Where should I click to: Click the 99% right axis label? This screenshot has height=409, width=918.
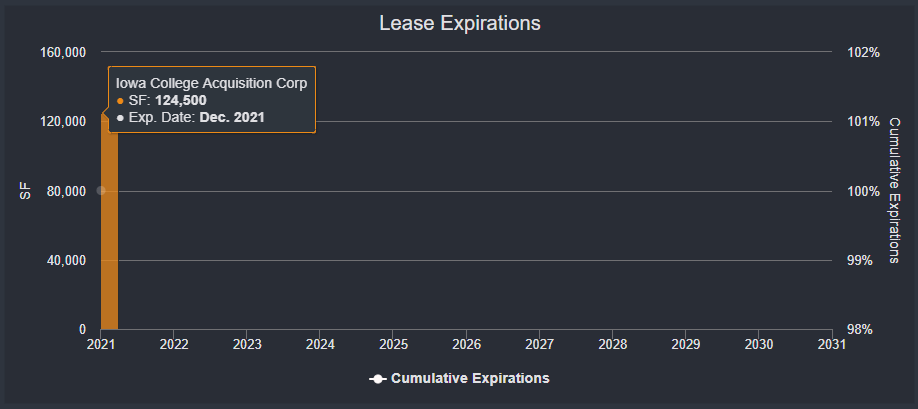point(861,260)
